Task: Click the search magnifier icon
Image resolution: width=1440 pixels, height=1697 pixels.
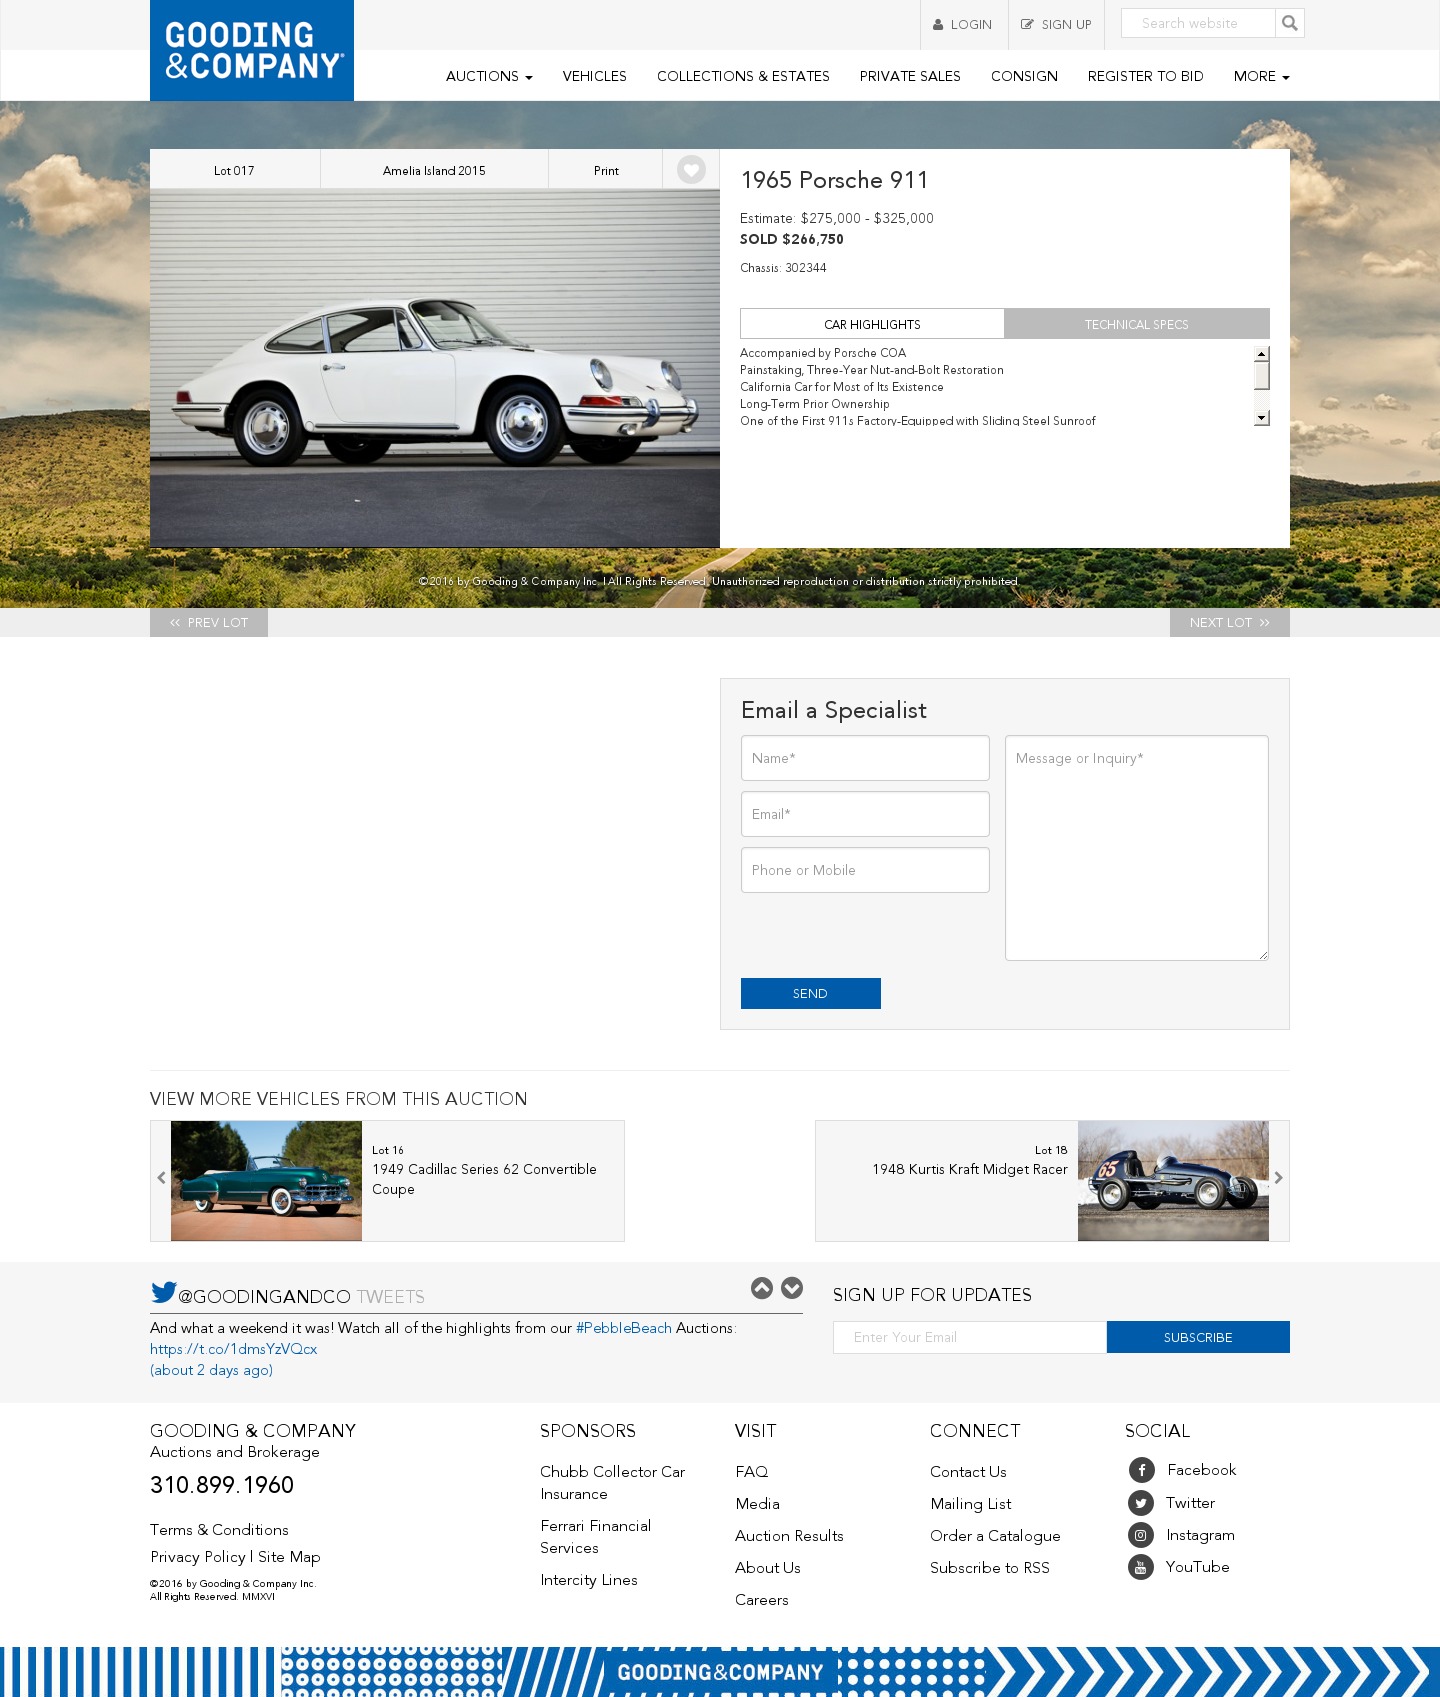Action: 1290,23
